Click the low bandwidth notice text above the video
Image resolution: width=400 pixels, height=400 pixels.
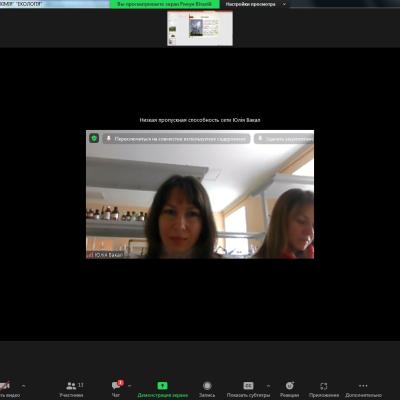200,120
